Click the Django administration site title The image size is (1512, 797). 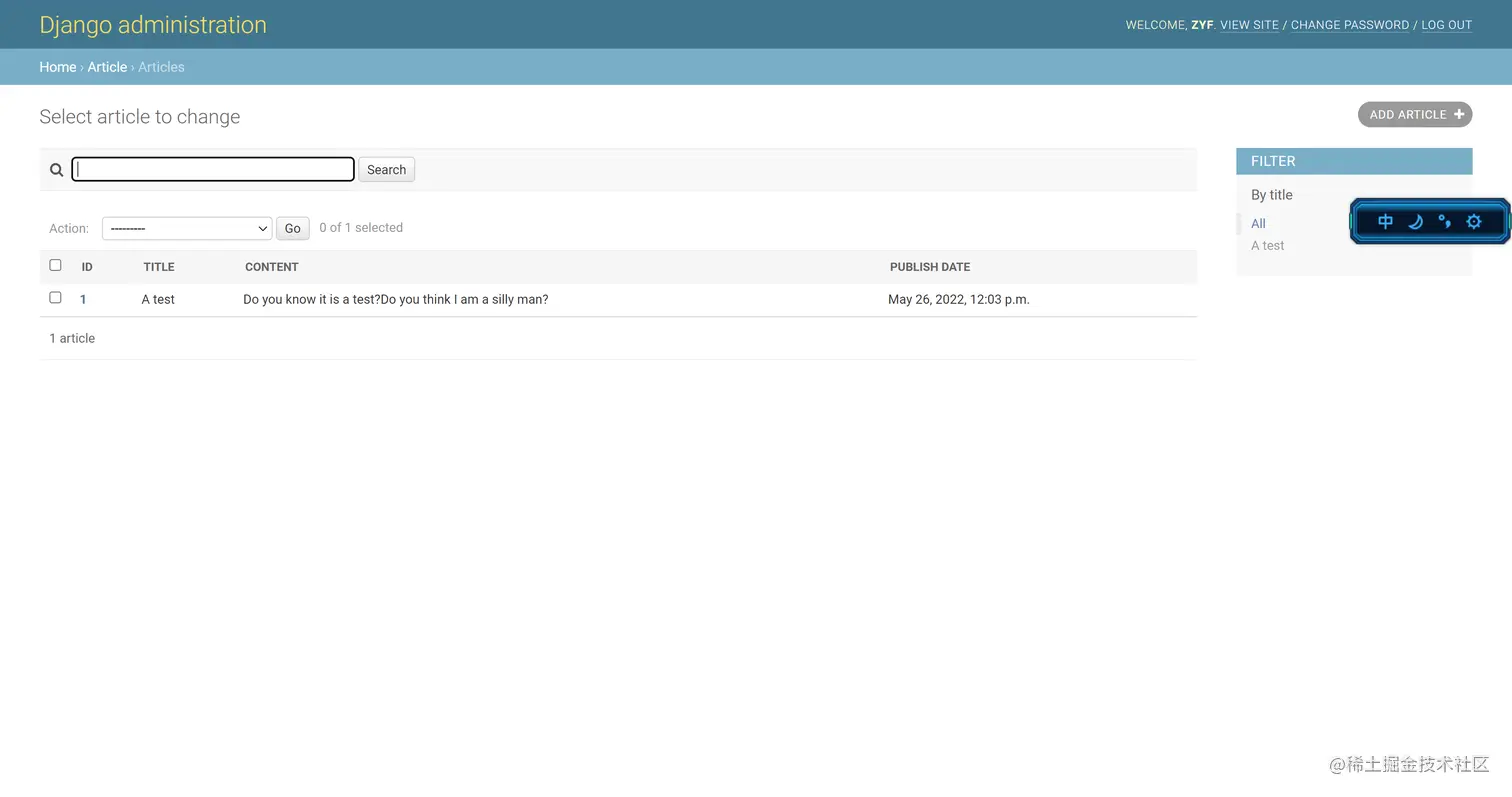point(153,25)
